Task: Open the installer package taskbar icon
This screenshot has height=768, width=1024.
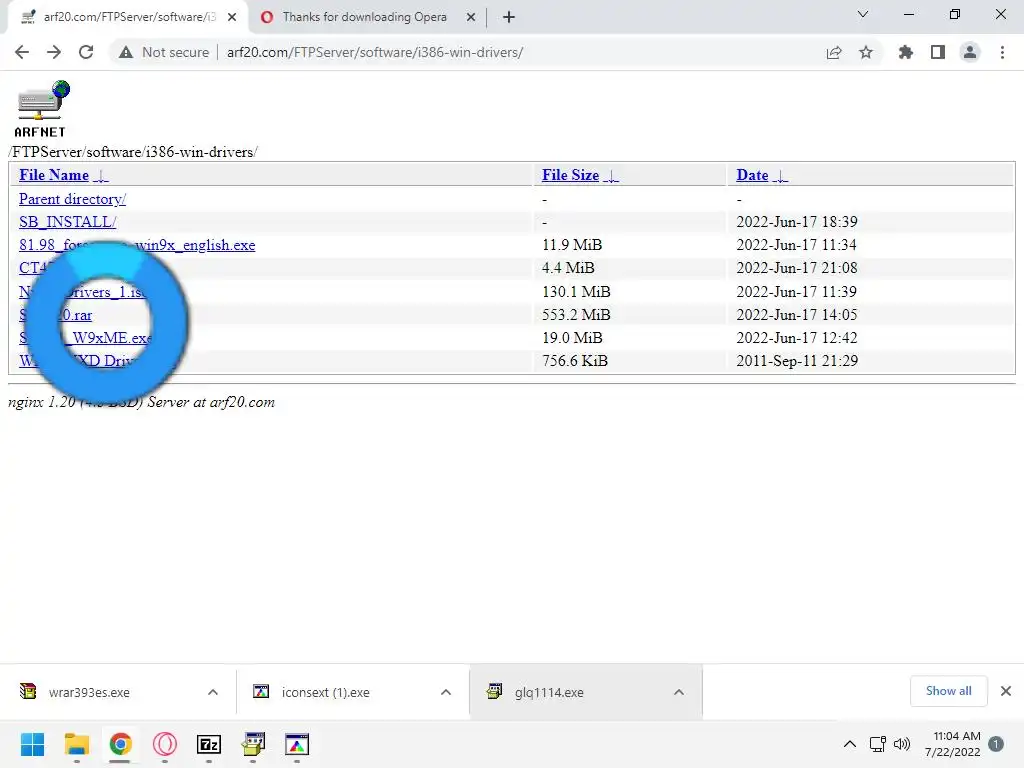Action: click(253, 744)
